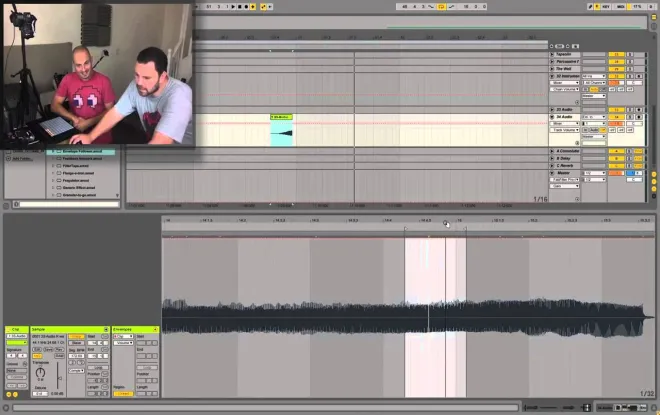Unfold the Tapeolin track
Viewport: 660px width, 415px height.
click(x=552, y=54)
